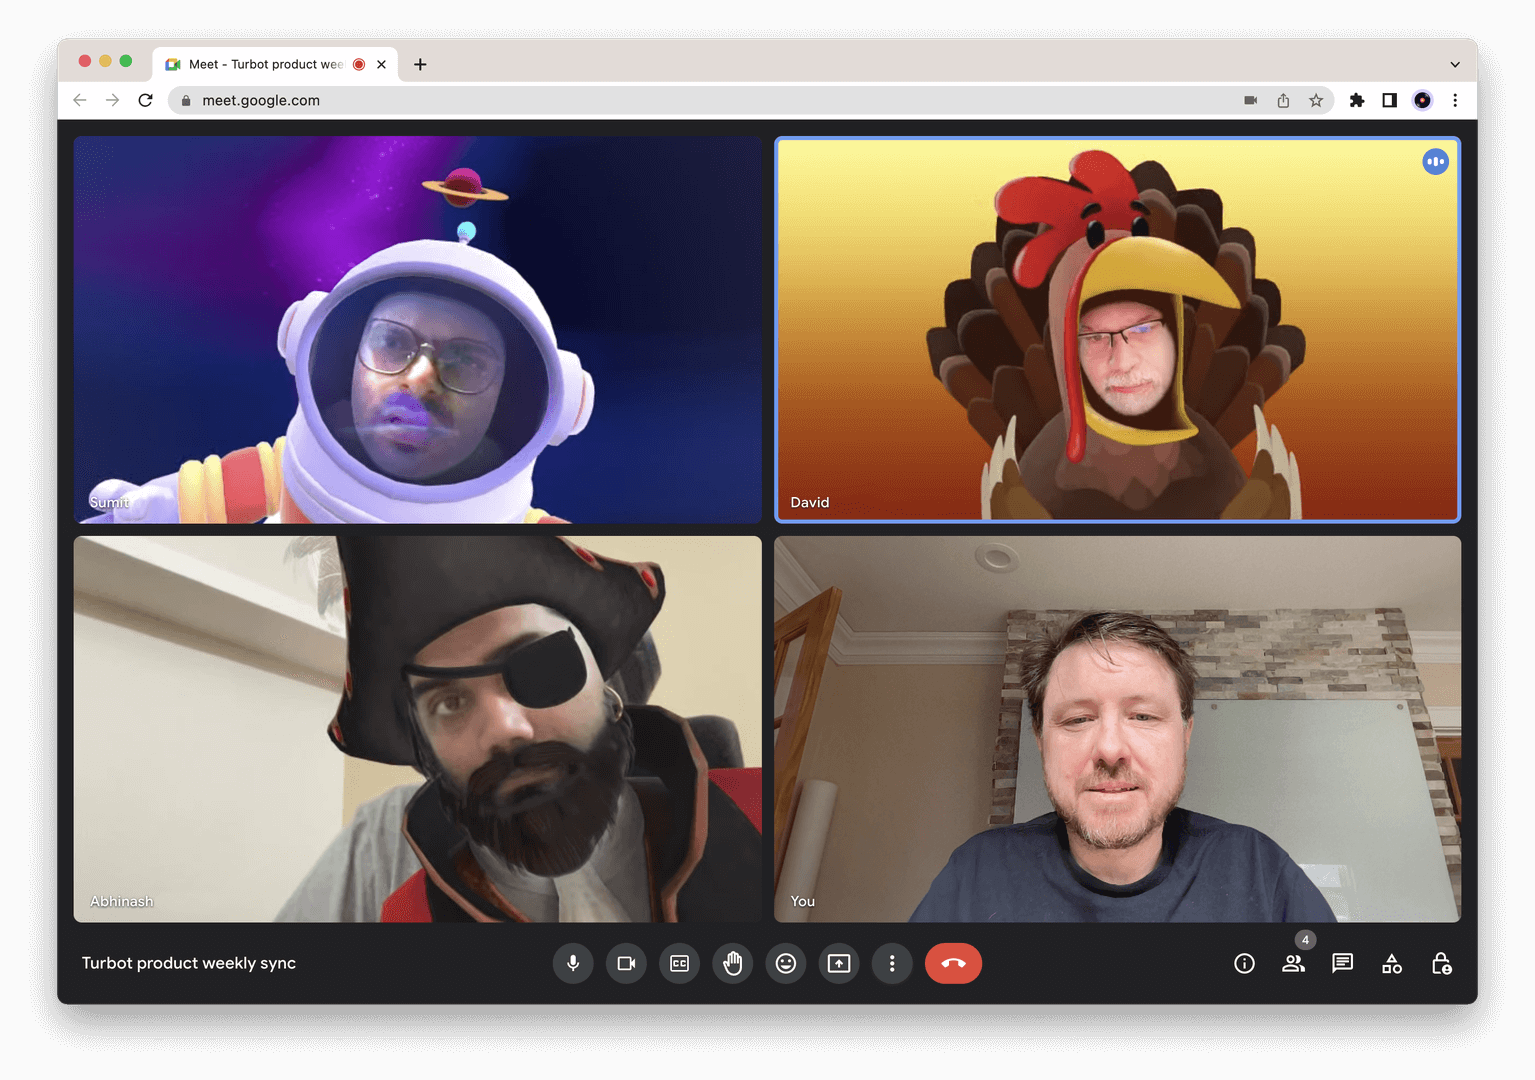Raise your hand in the meeting

[x=732, y=963]
